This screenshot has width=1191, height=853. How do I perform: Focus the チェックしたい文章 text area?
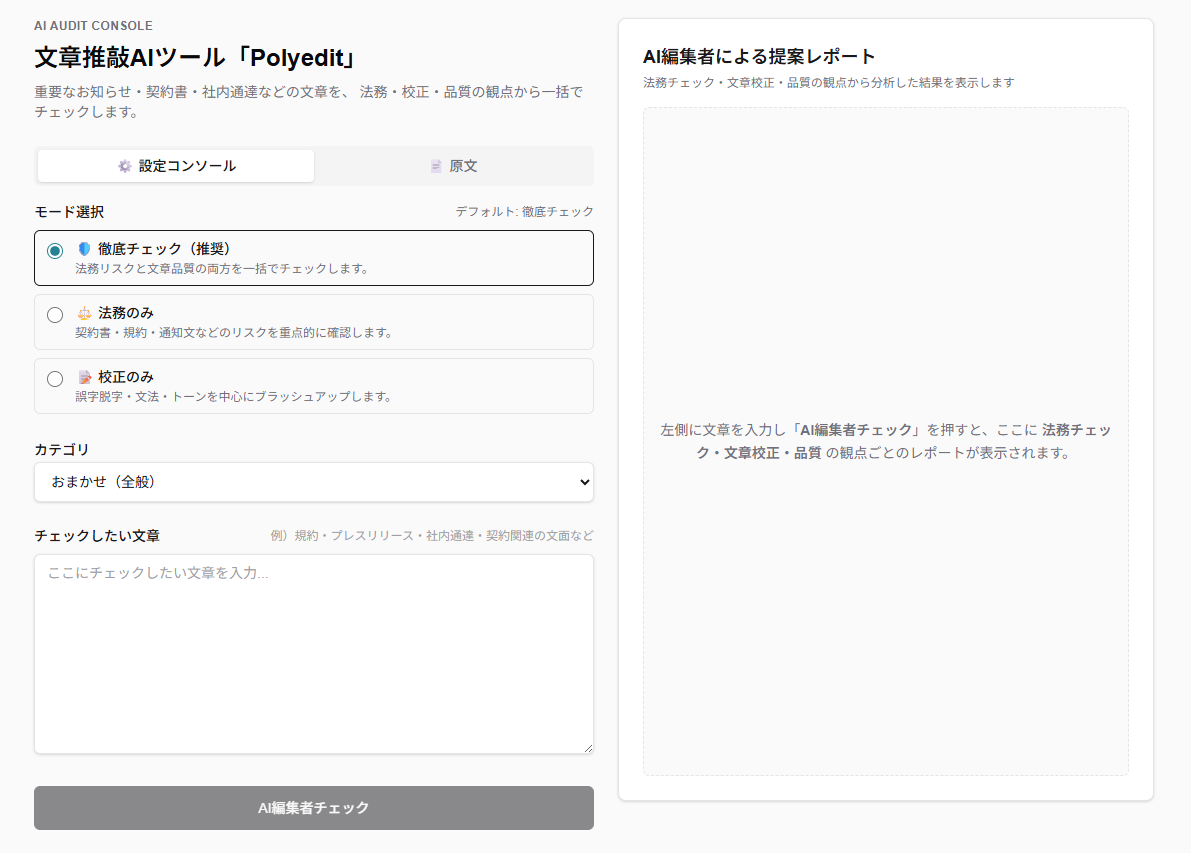click(x=313, y=653)
